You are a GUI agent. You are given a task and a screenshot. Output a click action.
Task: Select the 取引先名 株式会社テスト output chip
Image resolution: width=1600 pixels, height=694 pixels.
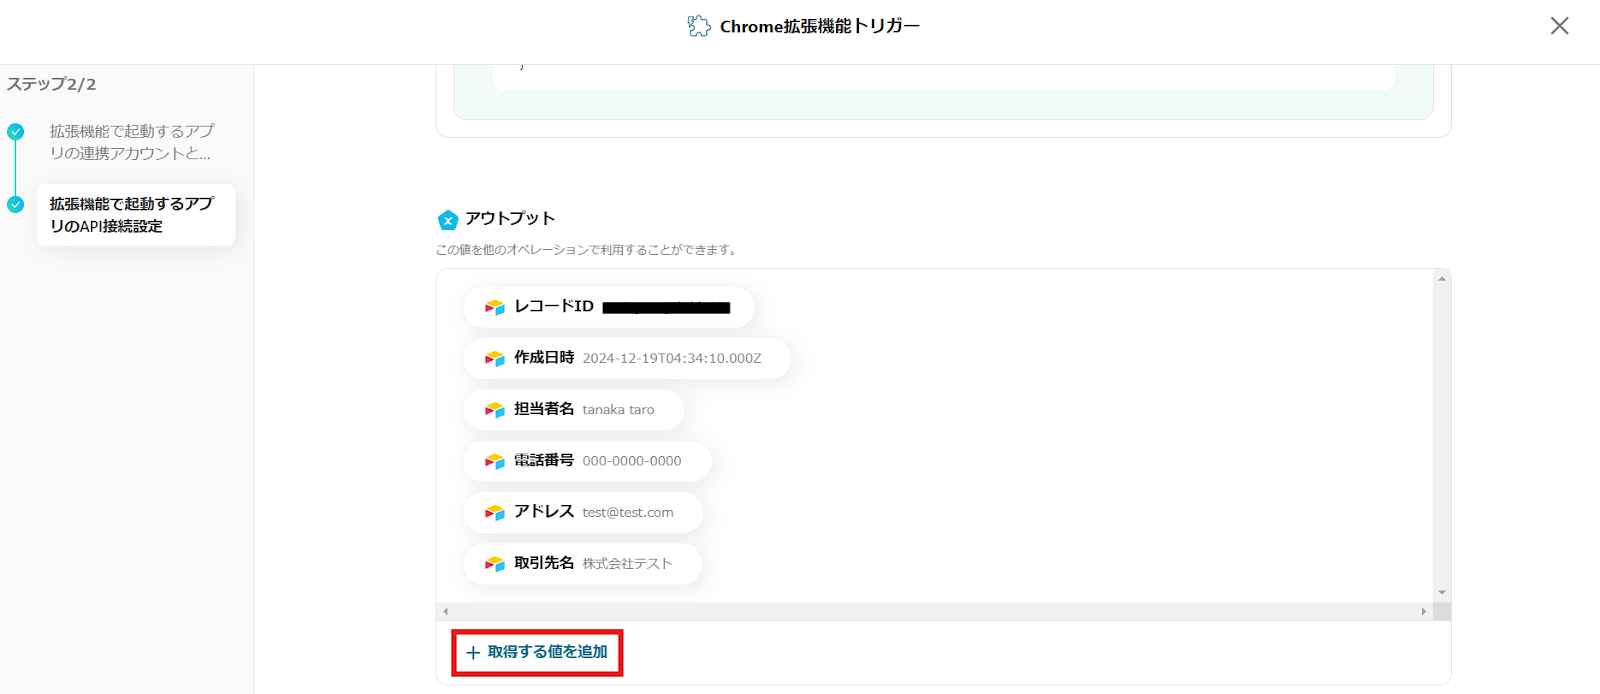(583, 564)
